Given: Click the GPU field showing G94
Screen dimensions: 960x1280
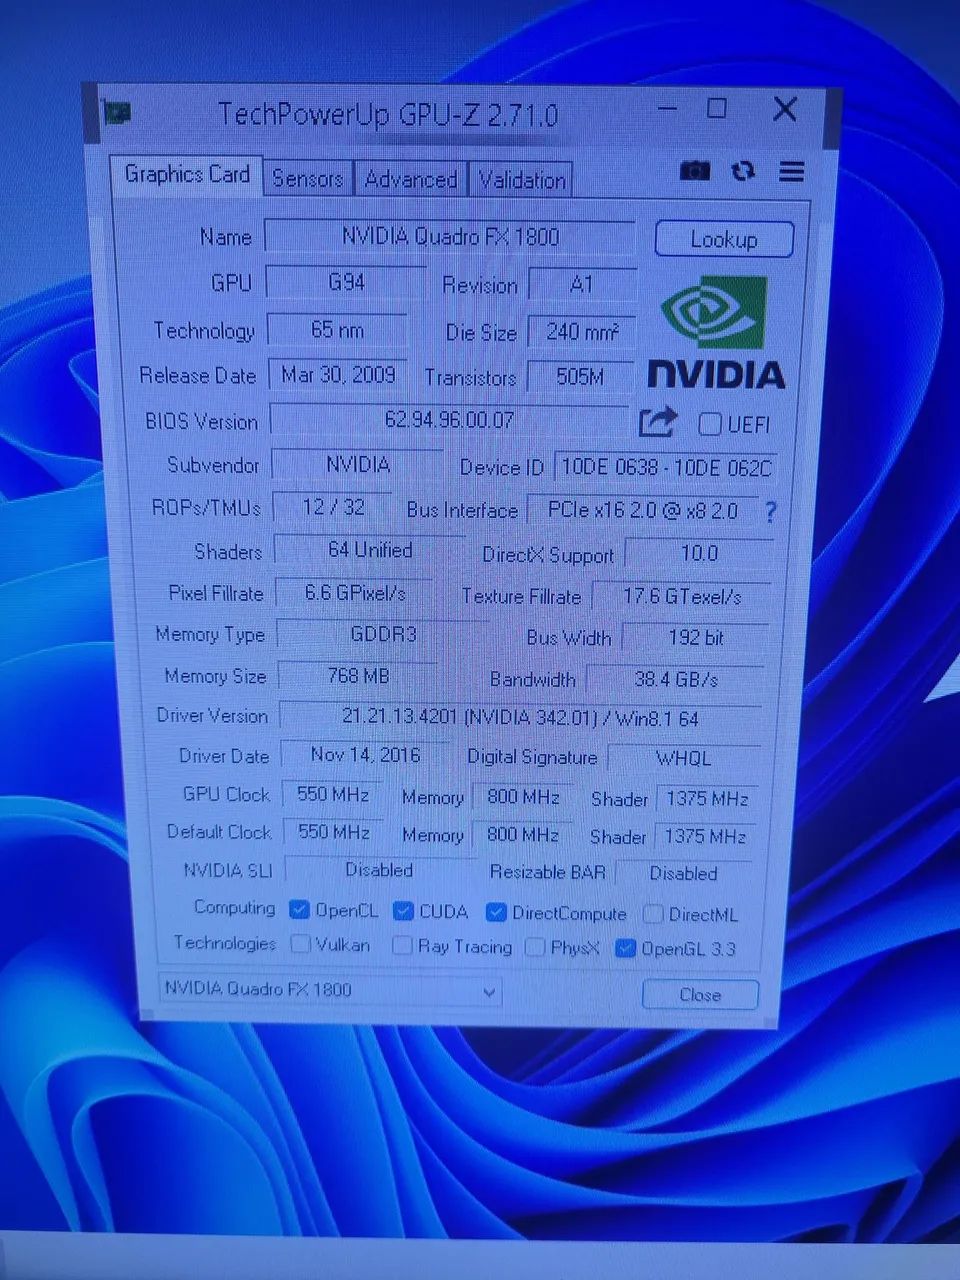Looking at the screenshot, I should 346,282.
